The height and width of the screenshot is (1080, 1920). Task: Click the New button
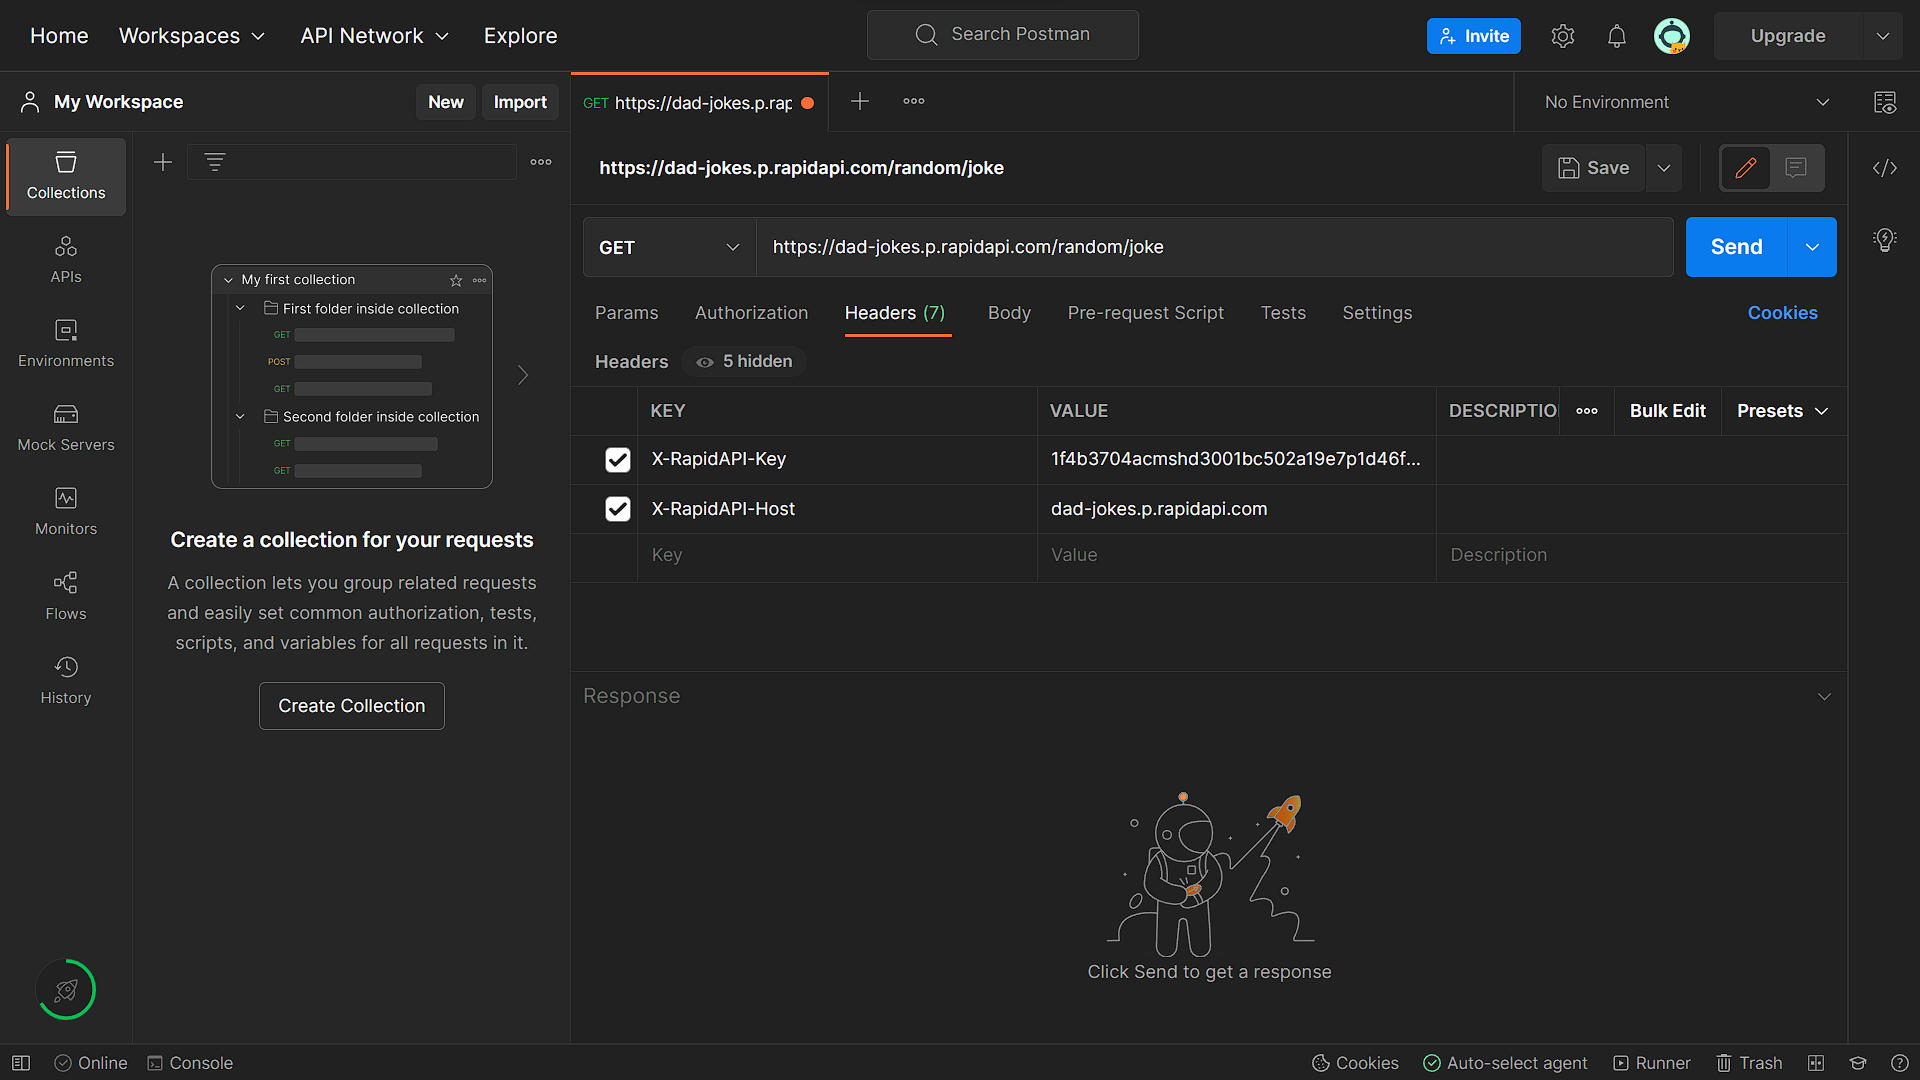(446, 102)
